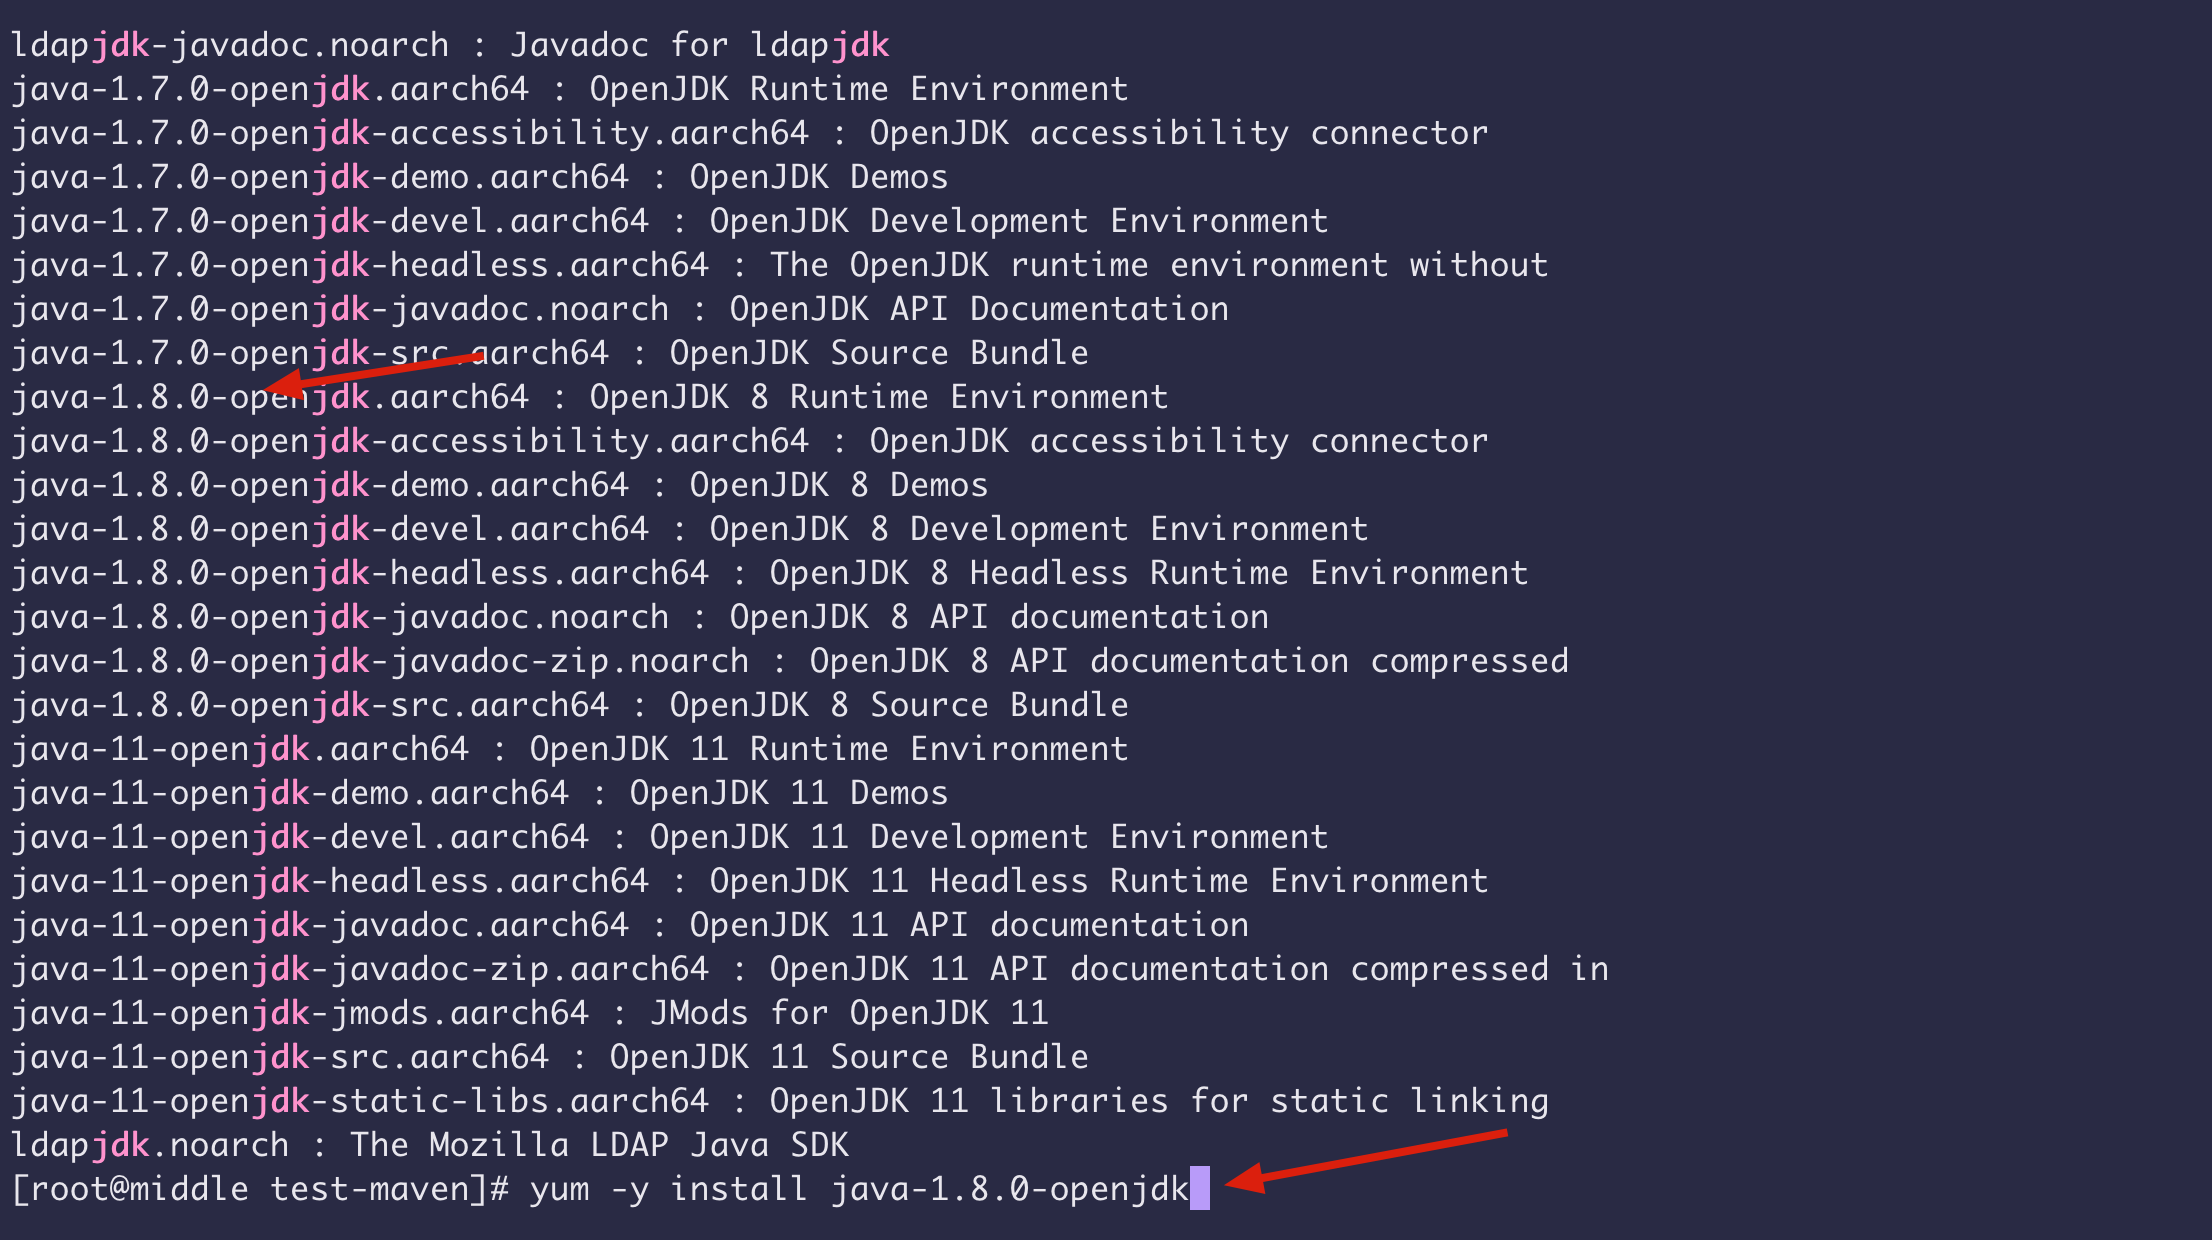This screenshot has width=2212, height=1240.
Task: Click the java-1.8.0-openjdk-headless.aarch64 line
Action: coord(769,573)
